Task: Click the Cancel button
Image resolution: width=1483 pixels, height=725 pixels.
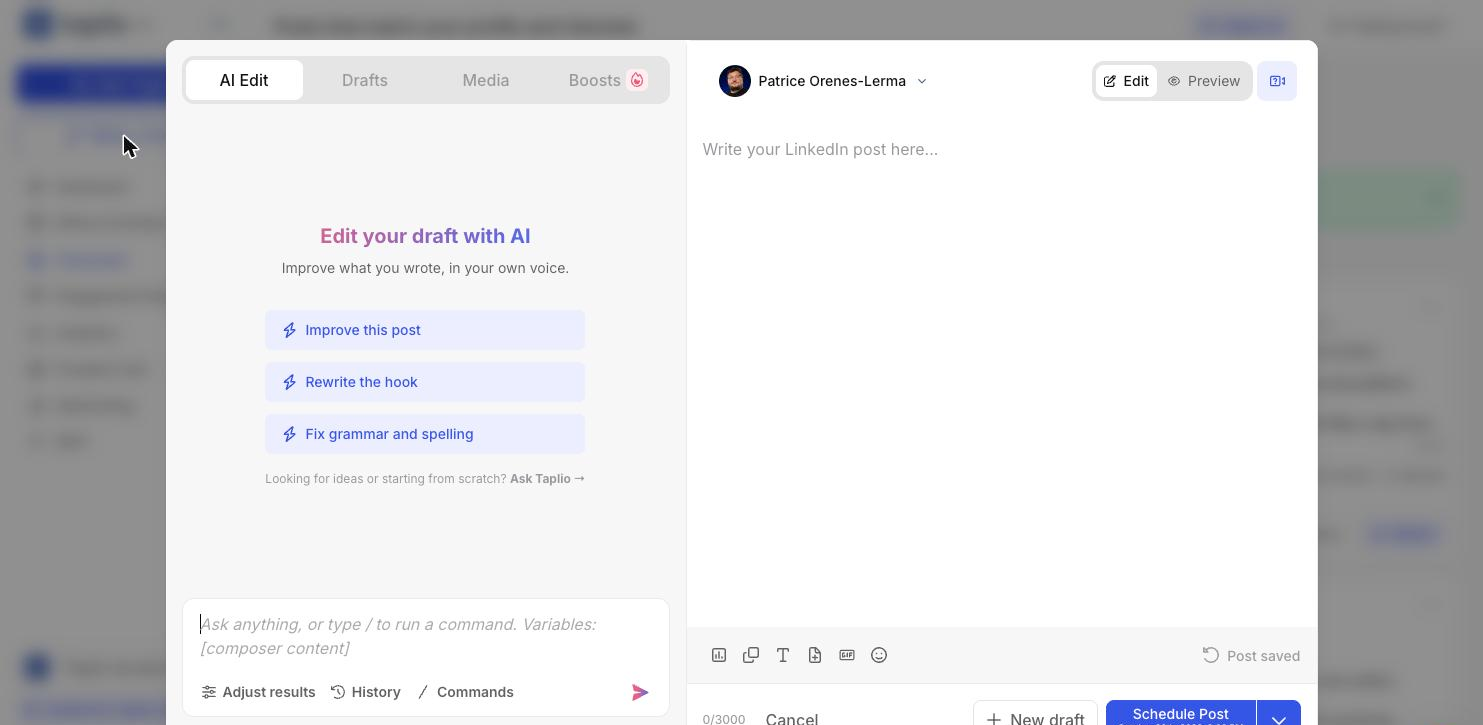Action: point(792,717)
